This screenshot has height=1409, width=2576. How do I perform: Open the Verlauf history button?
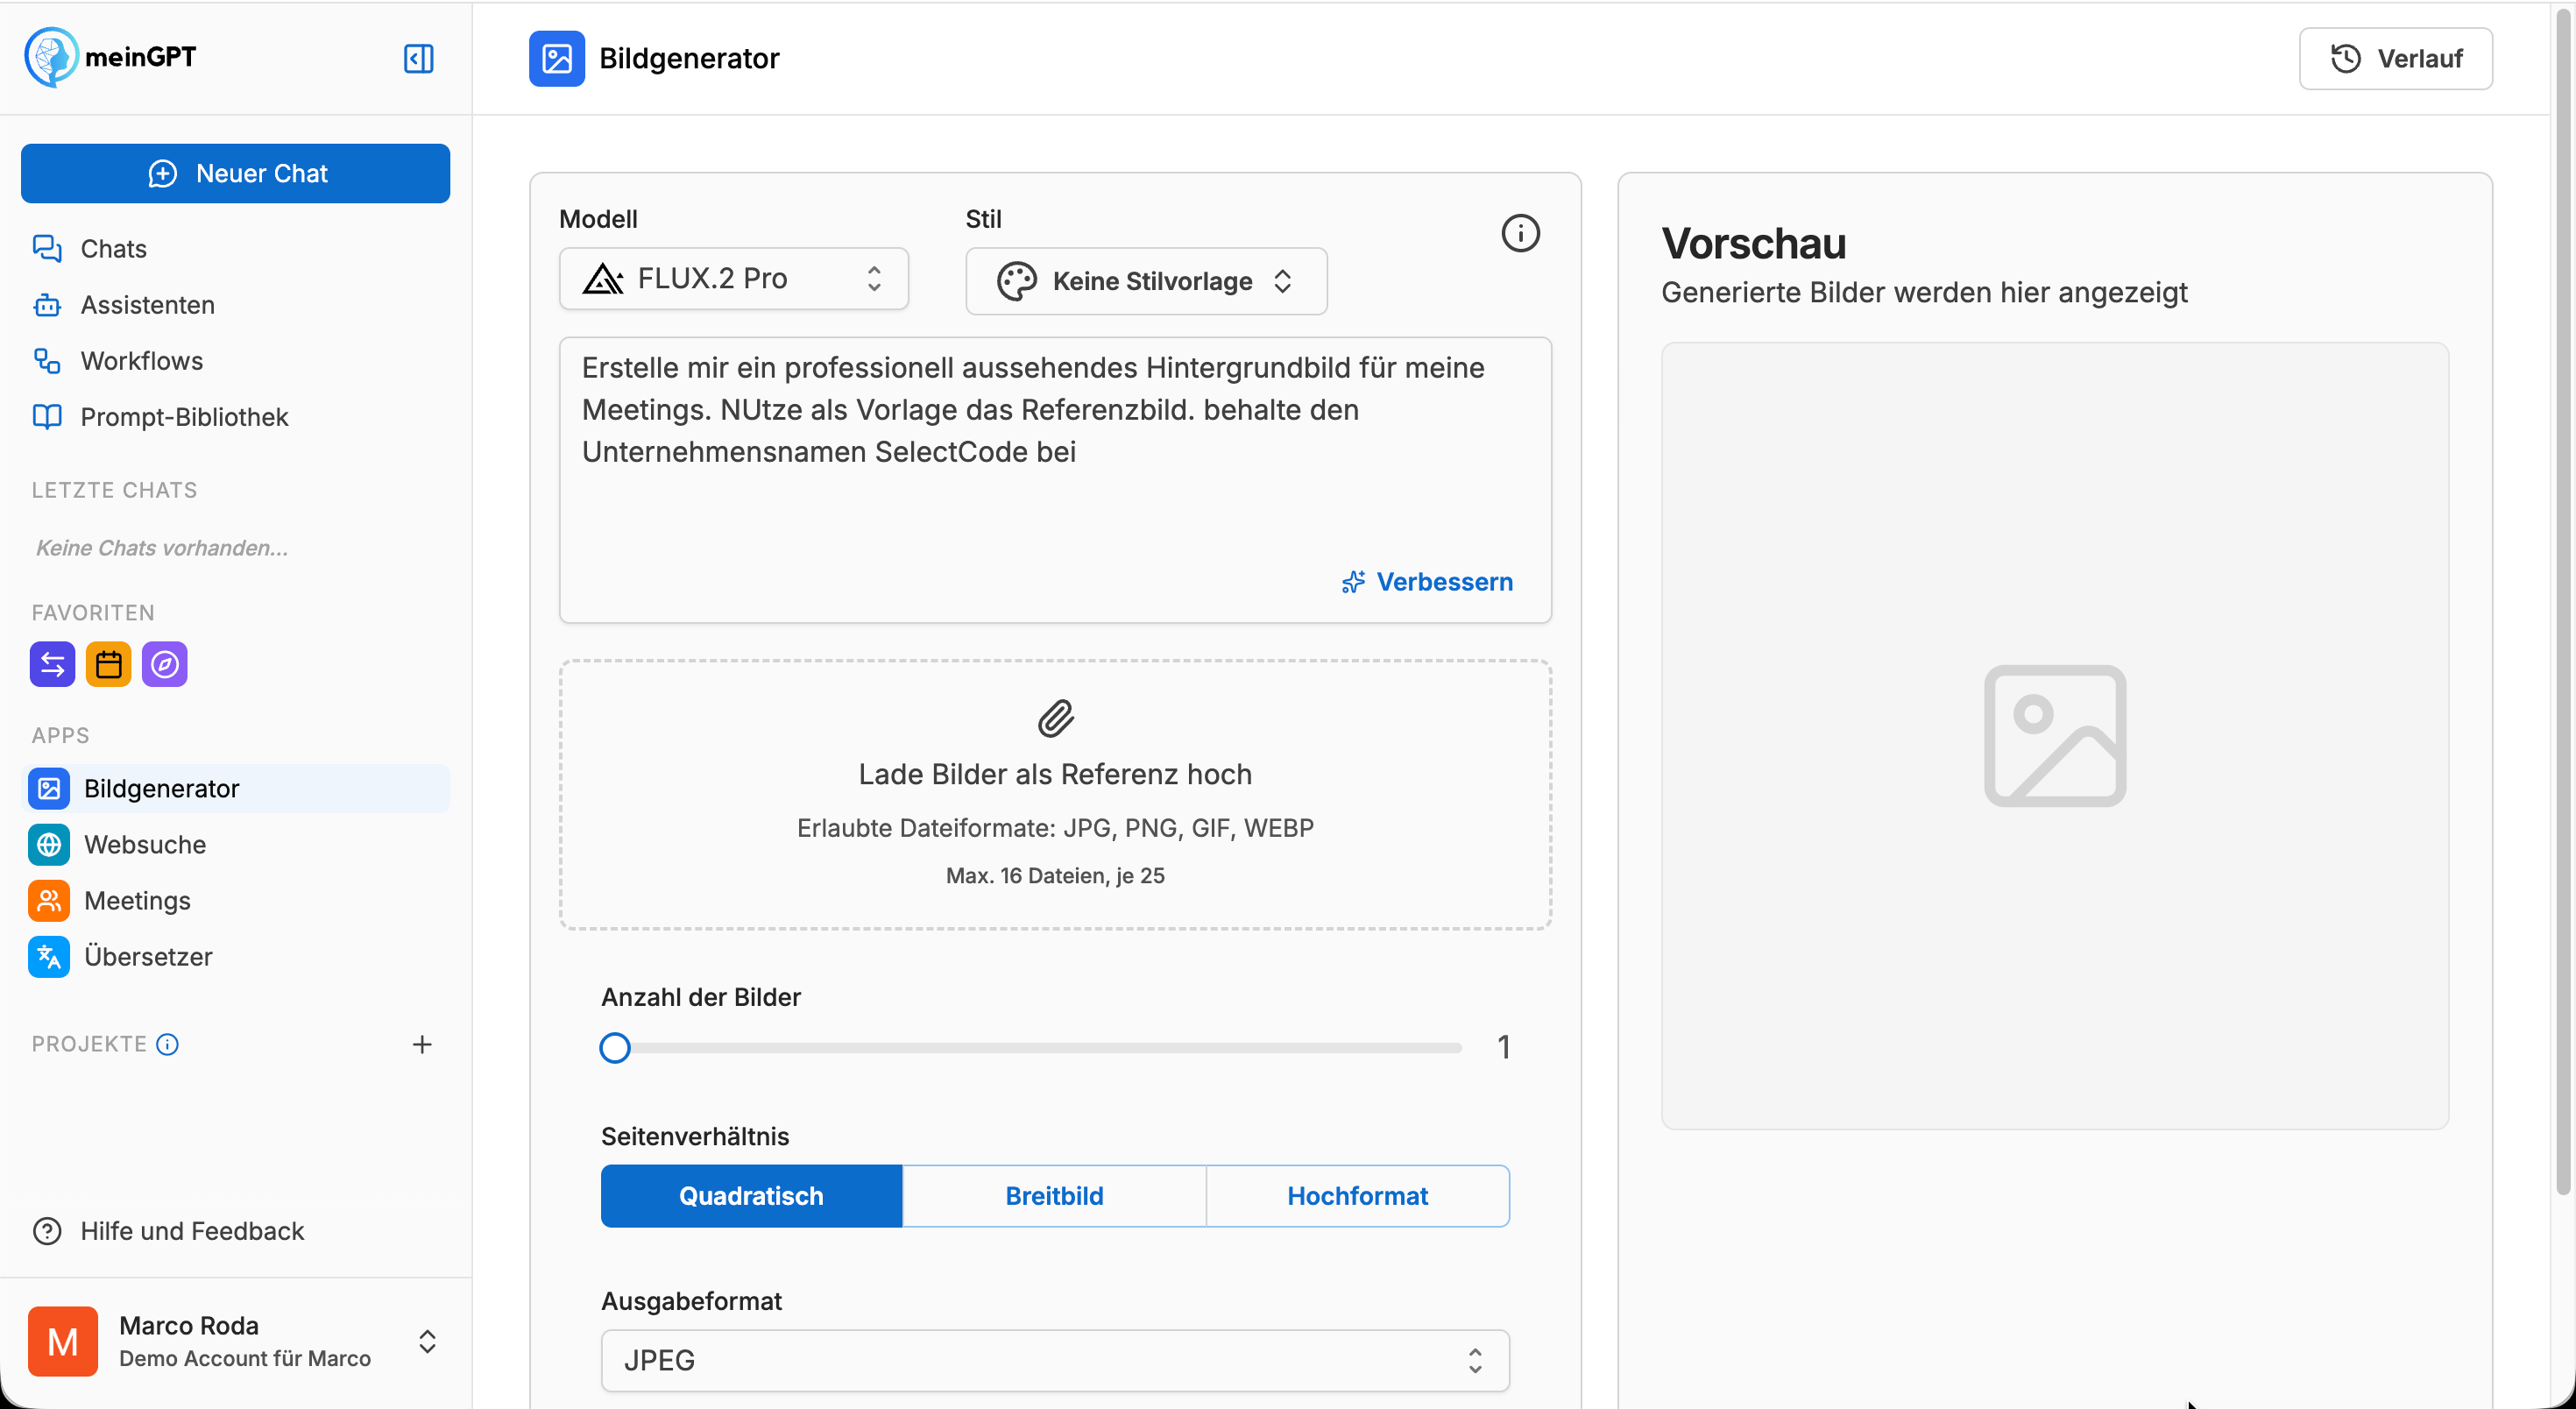click(2395, 59)
